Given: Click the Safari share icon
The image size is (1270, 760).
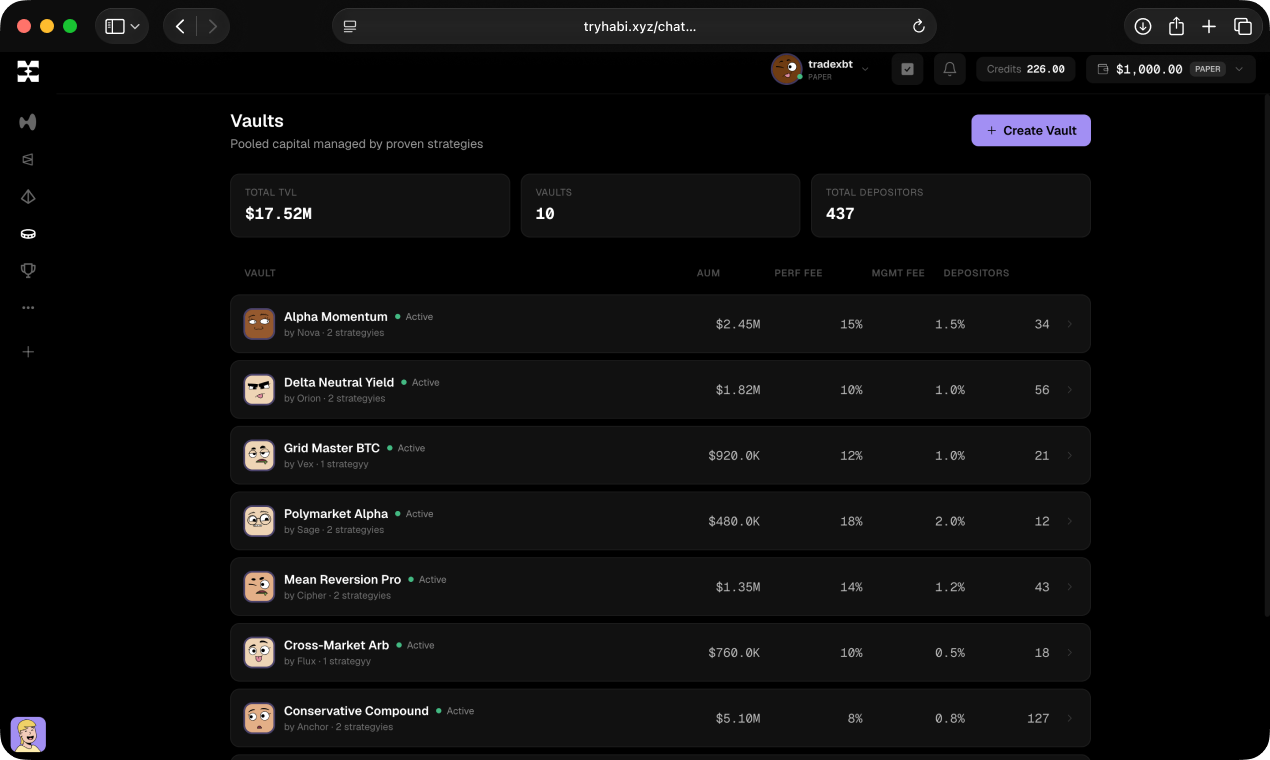Looking at the screenshot, I should (1176, 26).
